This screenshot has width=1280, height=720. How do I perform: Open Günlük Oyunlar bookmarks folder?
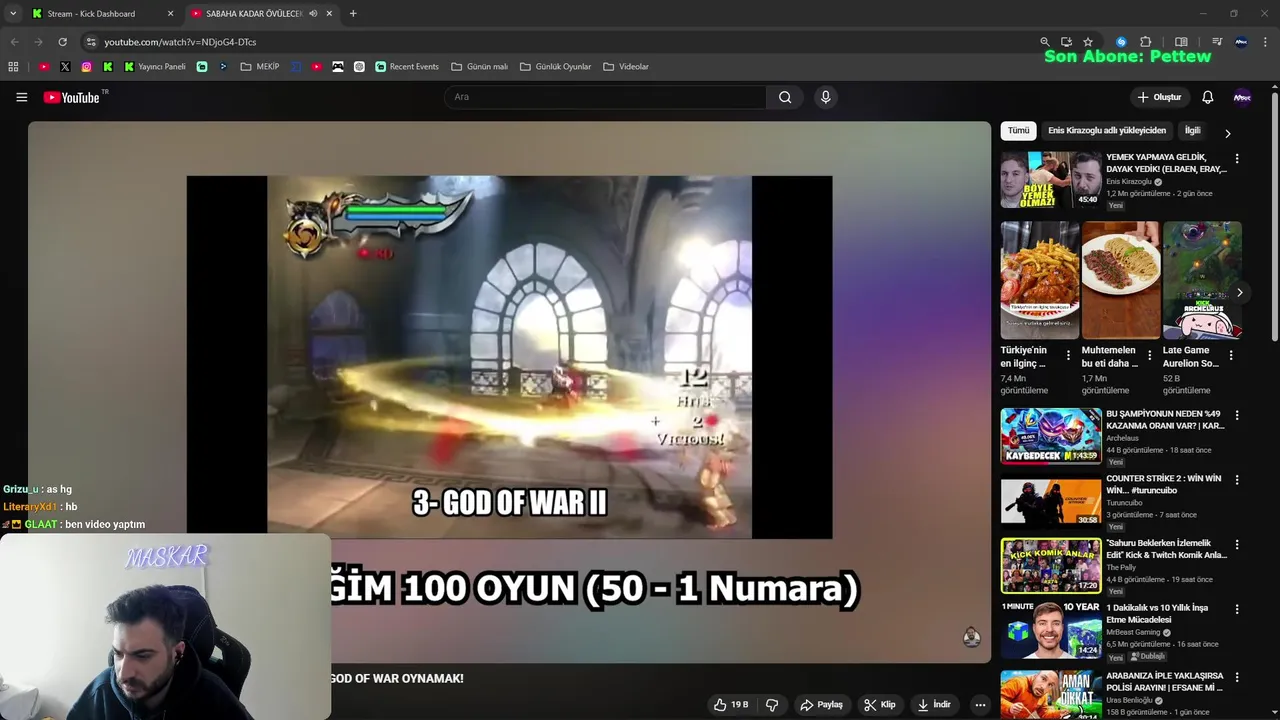pos(556,67)
